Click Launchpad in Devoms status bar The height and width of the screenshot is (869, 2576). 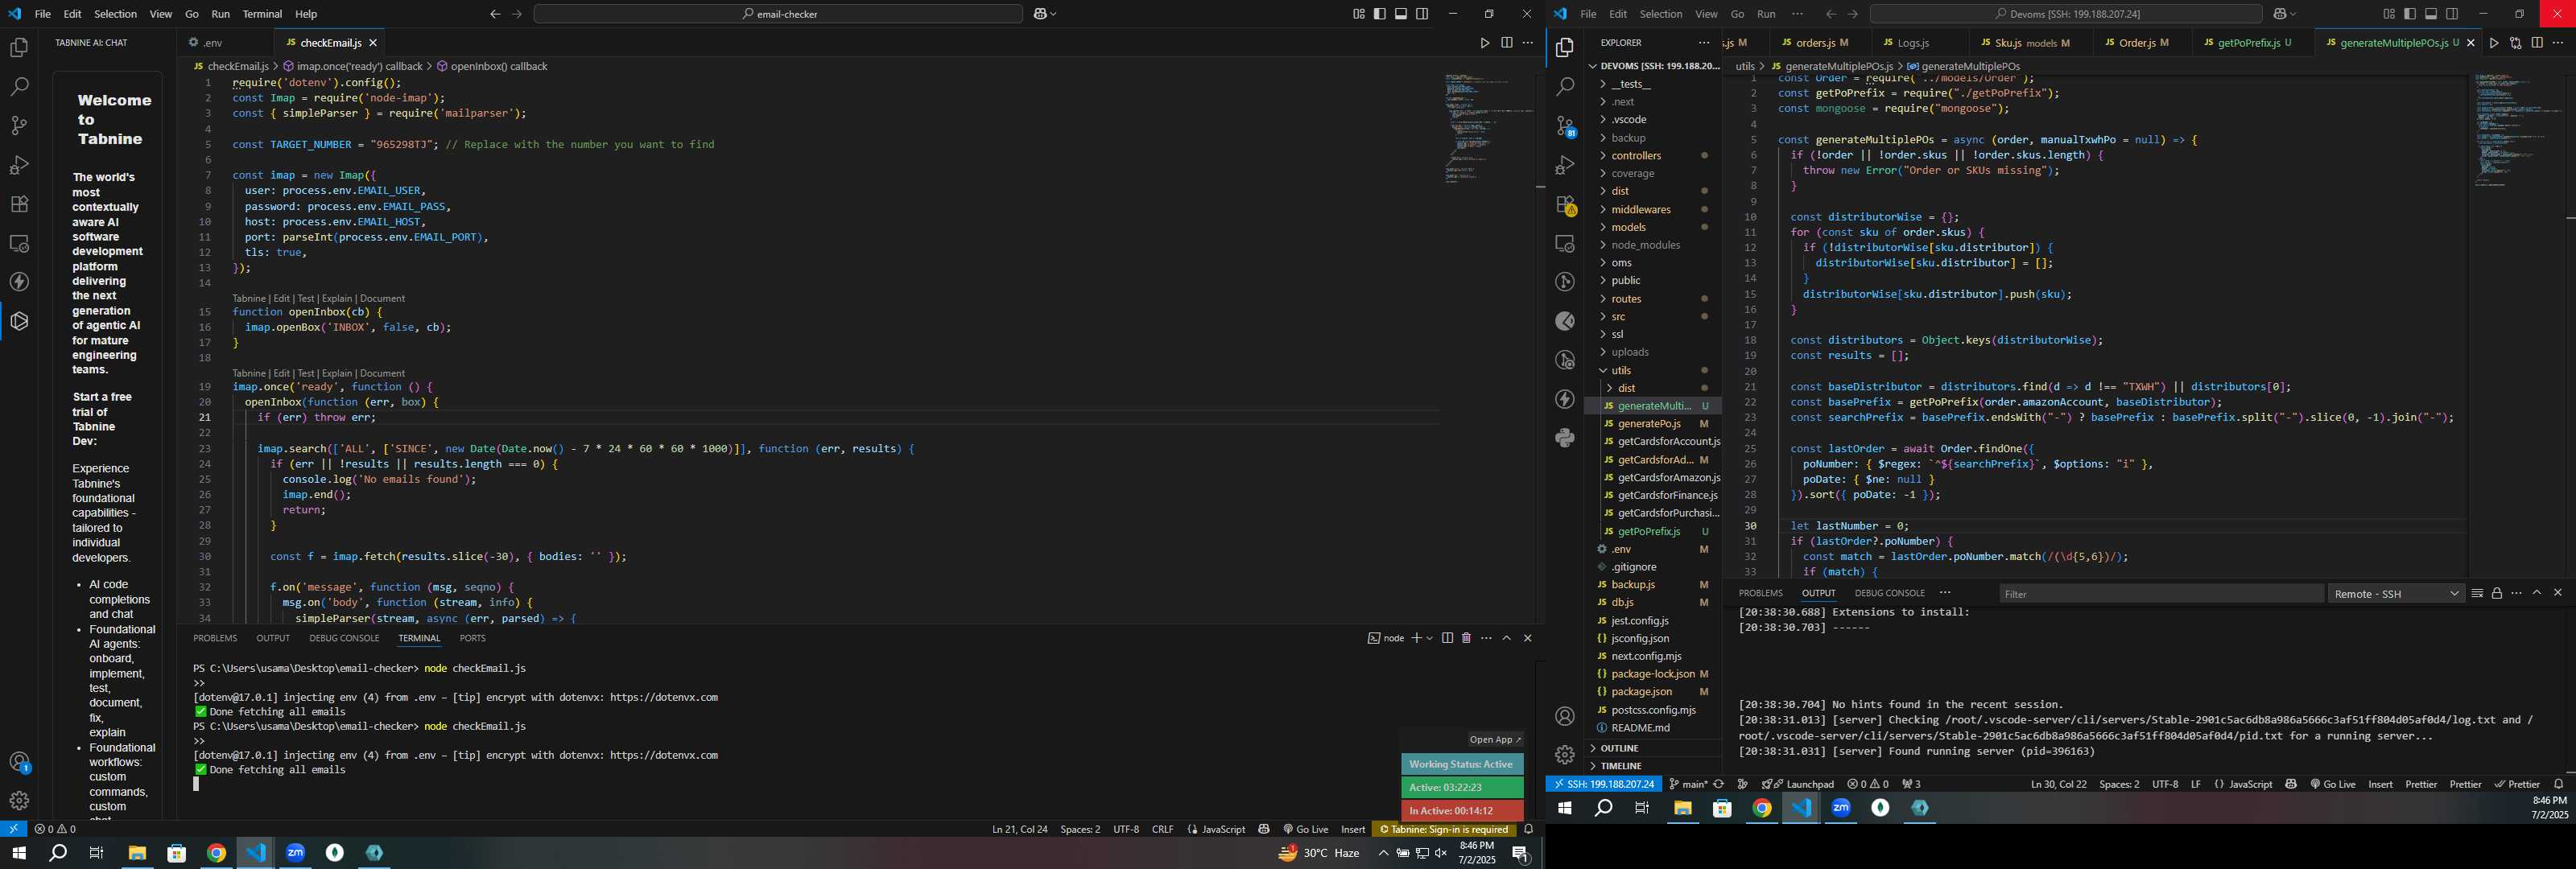tap(1797, 784)
